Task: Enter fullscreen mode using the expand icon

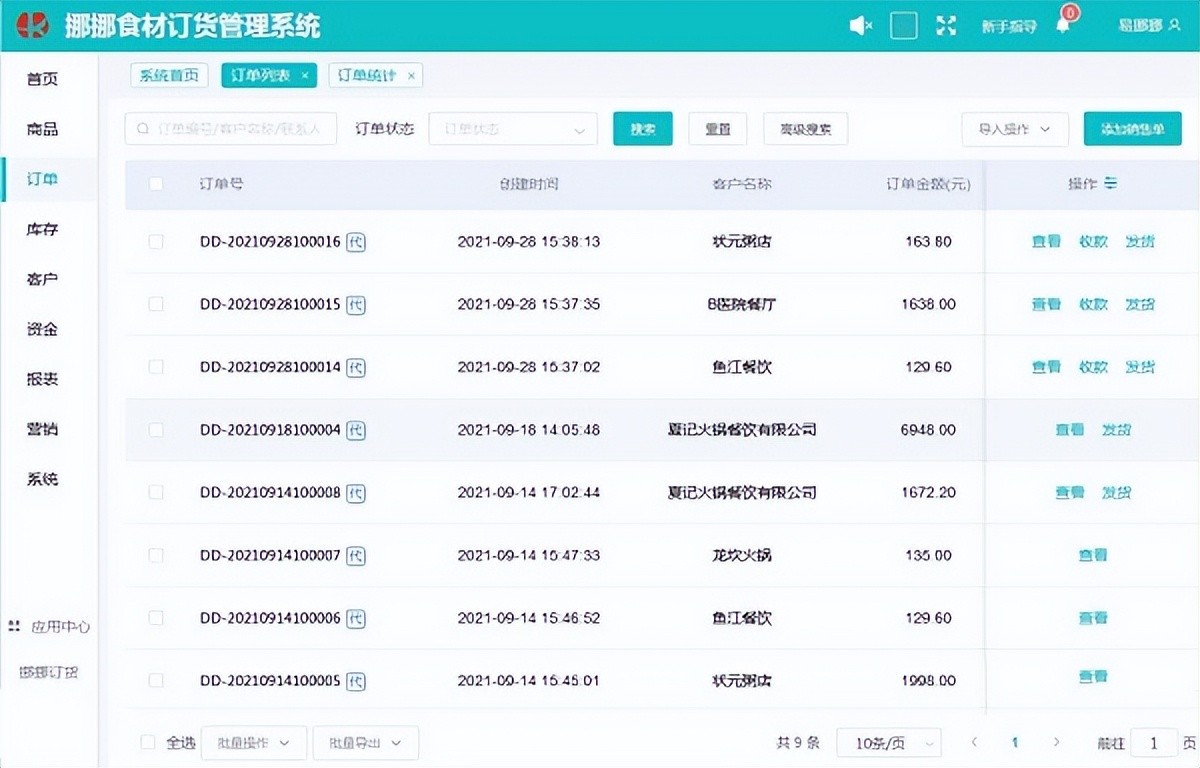Action: click(x=946, y=26)
